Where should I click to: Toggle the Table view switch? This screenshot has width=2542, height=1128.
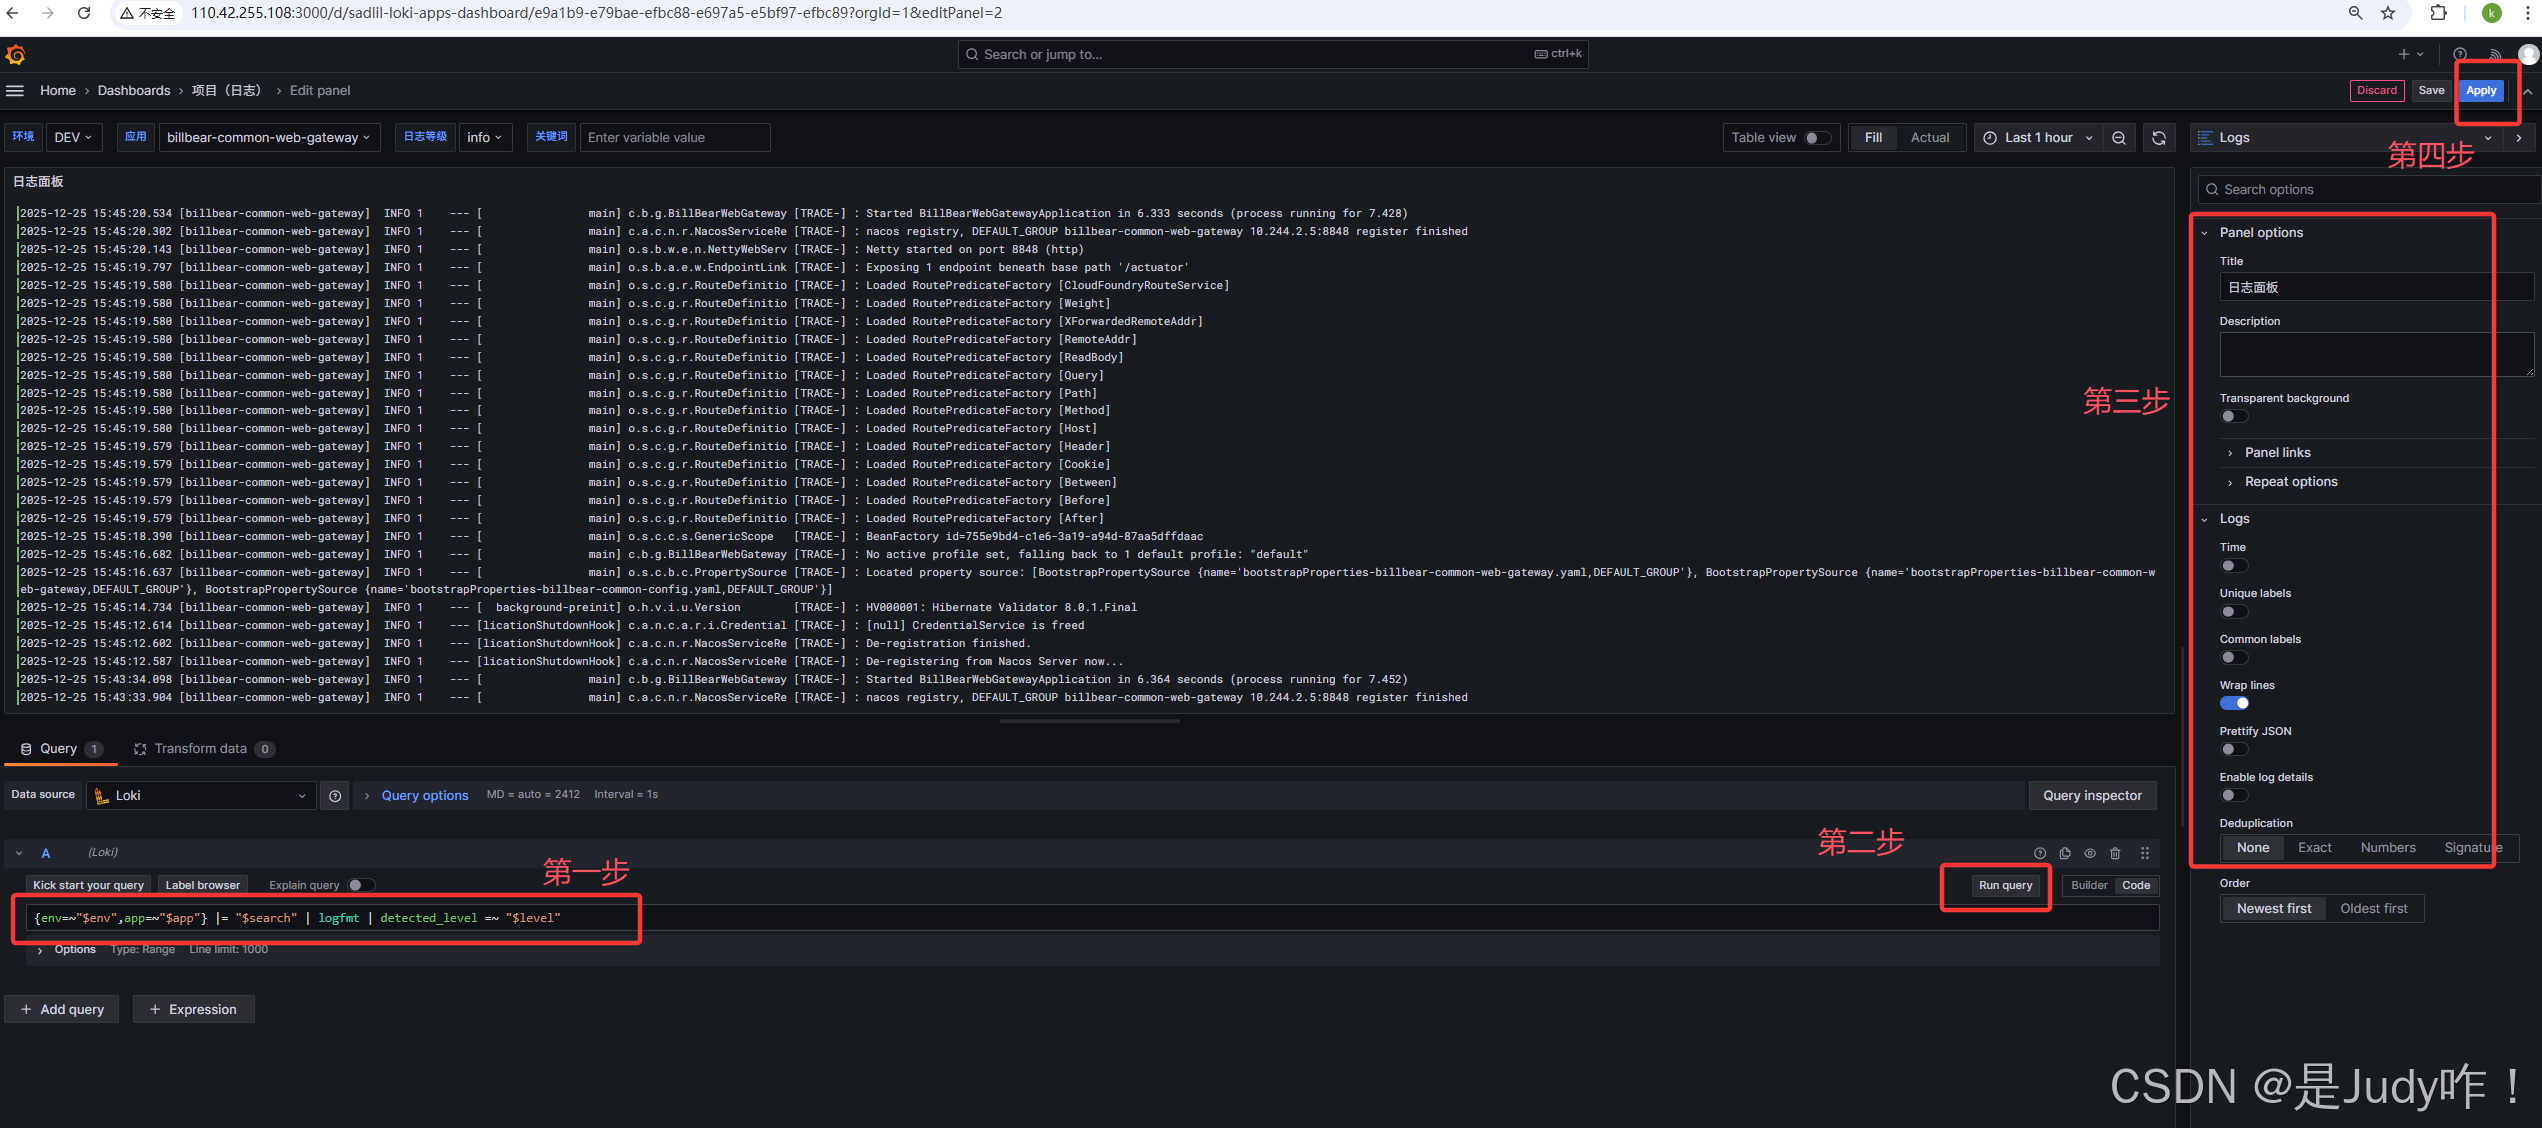click(x=1817, y=138)
